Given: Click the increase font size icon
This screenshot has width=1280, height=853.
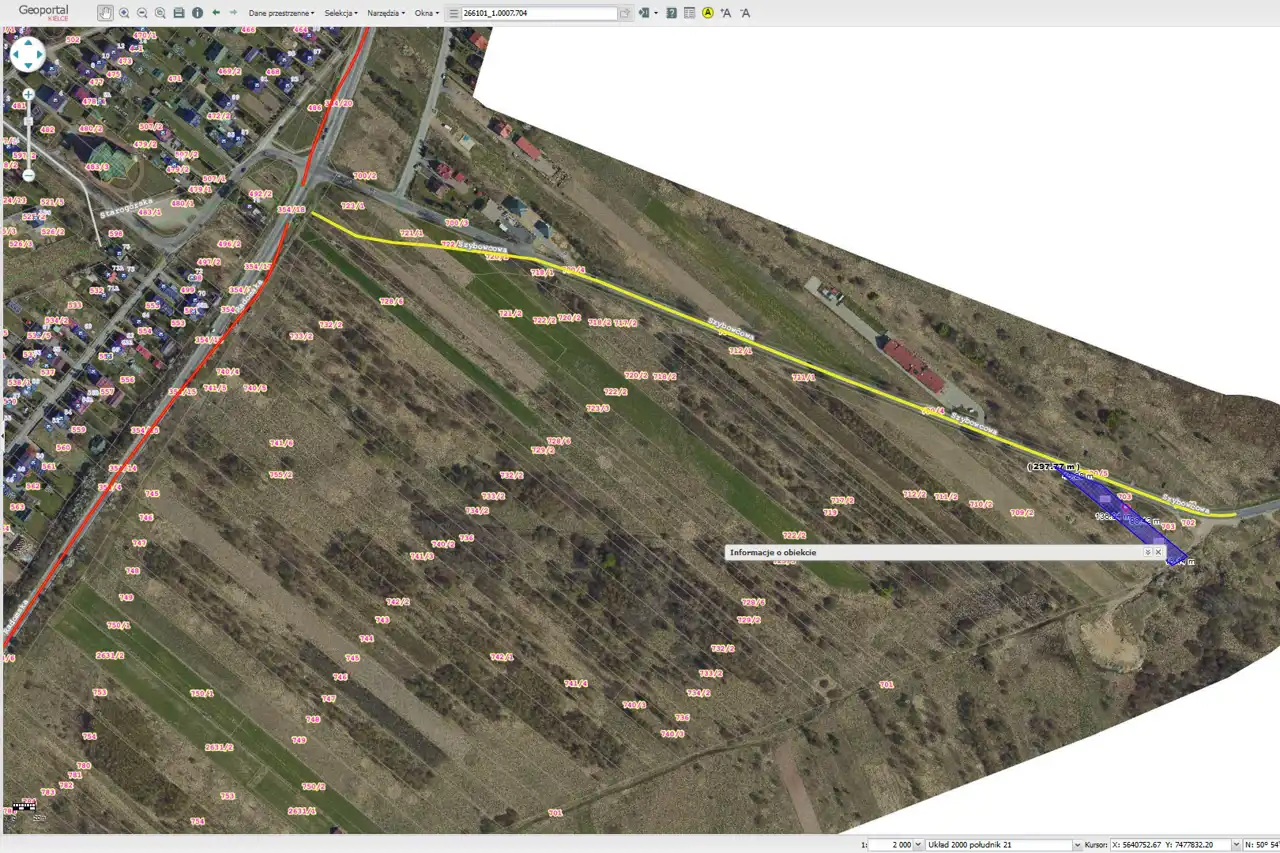Looking at the screenshot, I should click(x=726, y=13).
